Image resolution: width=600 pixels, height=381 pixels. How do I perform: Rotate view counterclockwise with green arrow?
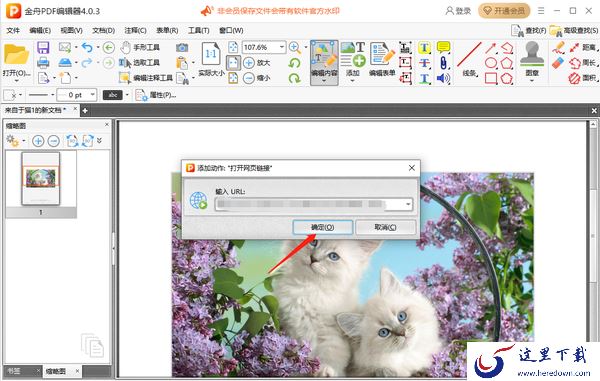295,63
